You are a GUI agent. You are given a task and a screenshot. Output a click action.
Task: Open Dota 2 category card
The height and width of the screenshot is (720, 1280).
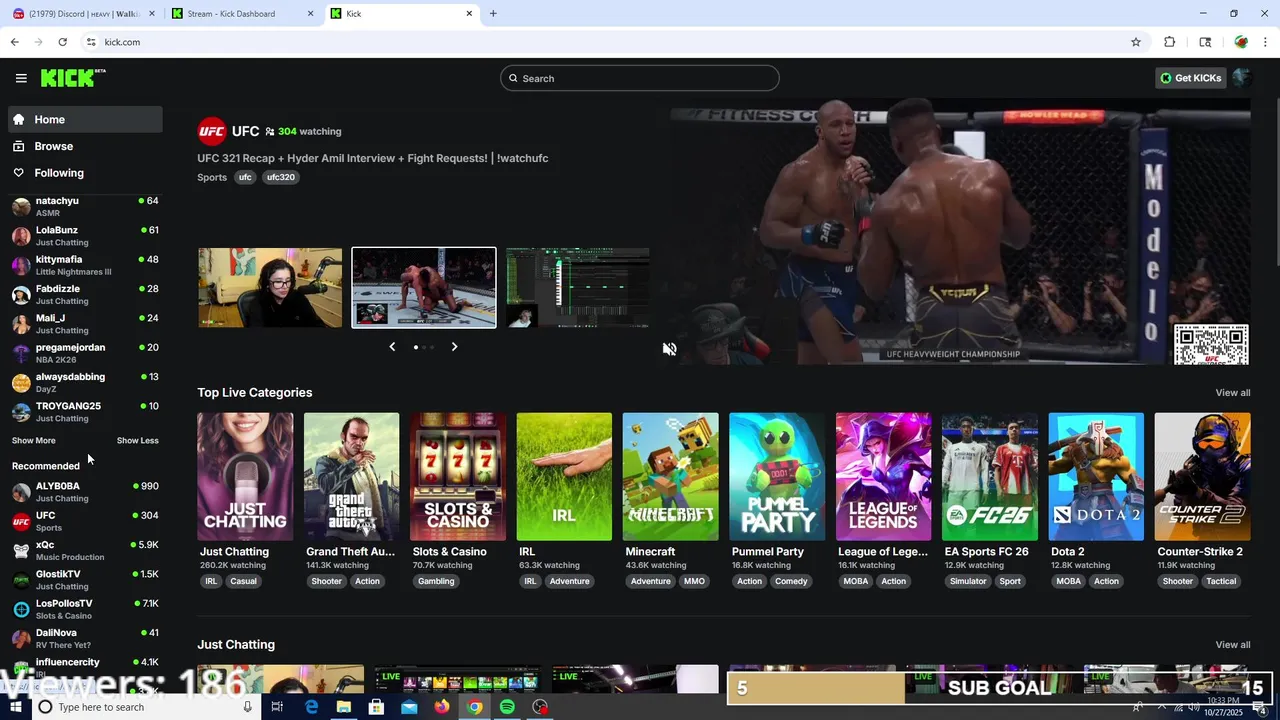[1096, 477]
